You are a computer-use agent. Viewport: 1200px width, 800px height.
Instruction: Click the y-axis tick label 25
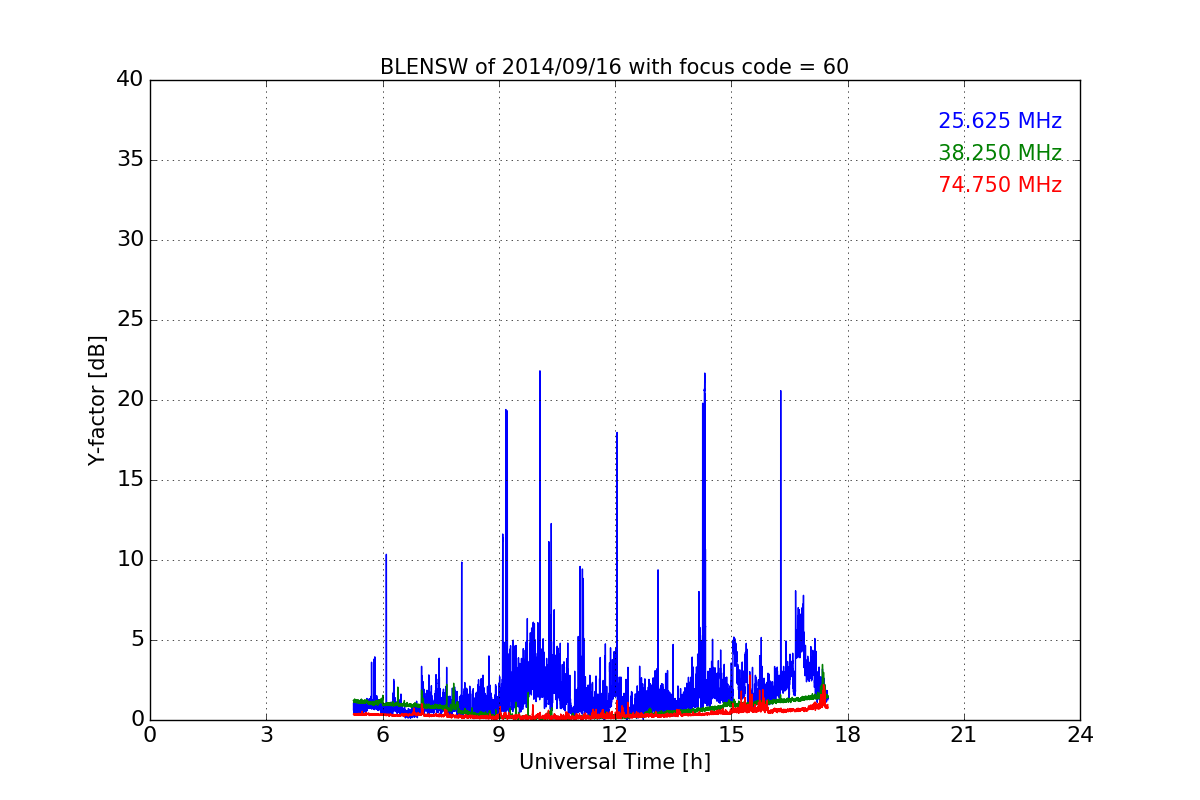point(129,320)
